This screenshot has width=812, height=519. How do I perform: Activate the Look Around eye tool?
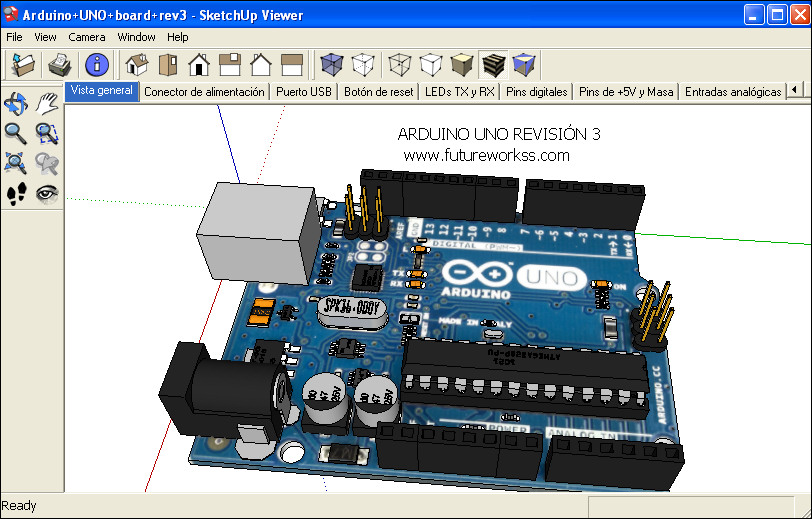(47, 194)
